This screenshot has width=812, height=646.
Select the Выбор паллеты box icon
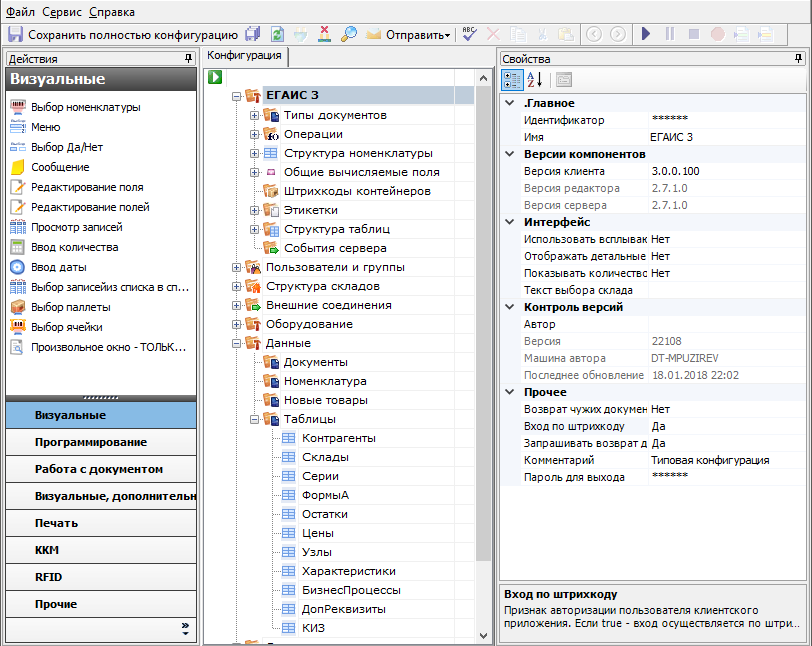[x=18, y=307]
